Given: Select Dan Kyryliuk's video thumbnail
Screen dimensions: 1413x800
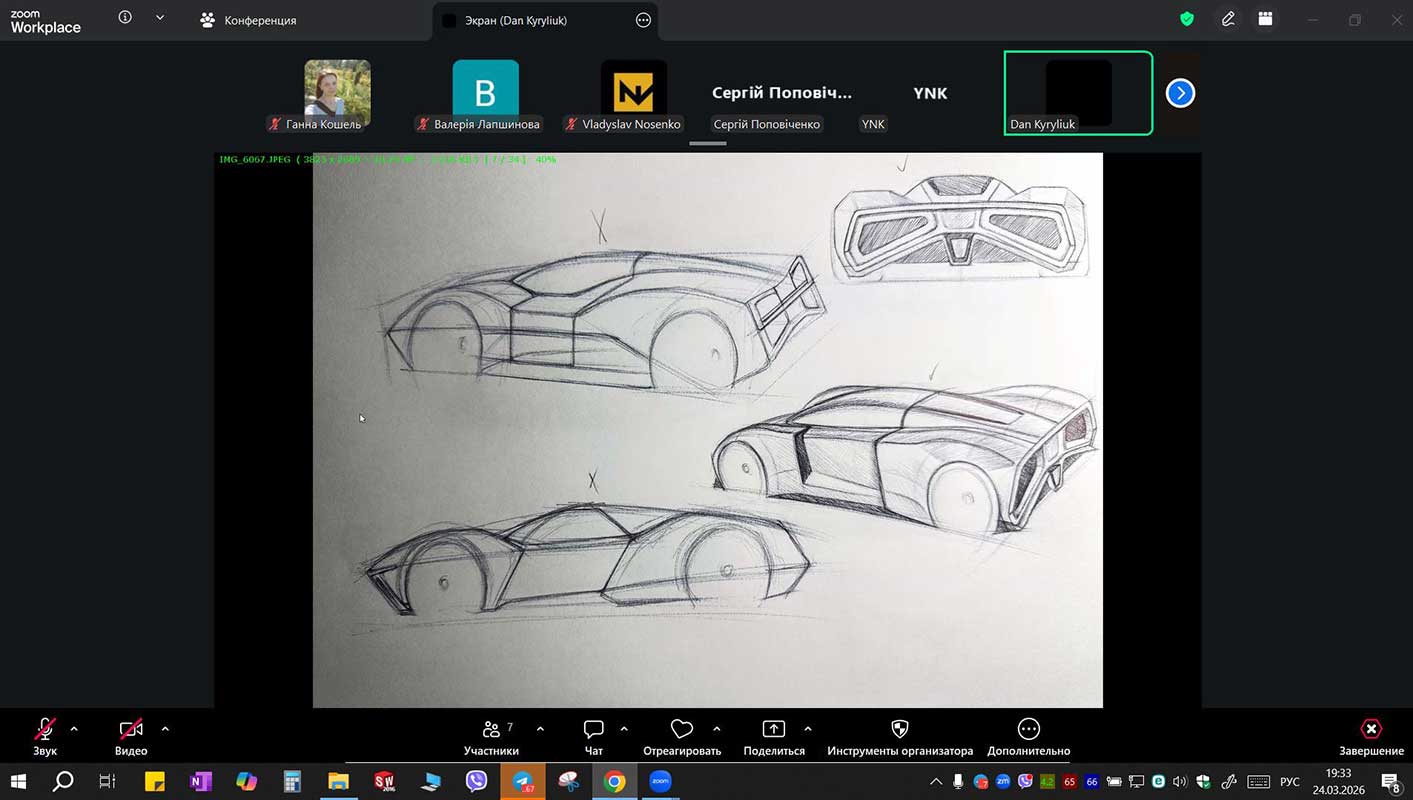Looking at the screenshot, I should [1078, 93].
